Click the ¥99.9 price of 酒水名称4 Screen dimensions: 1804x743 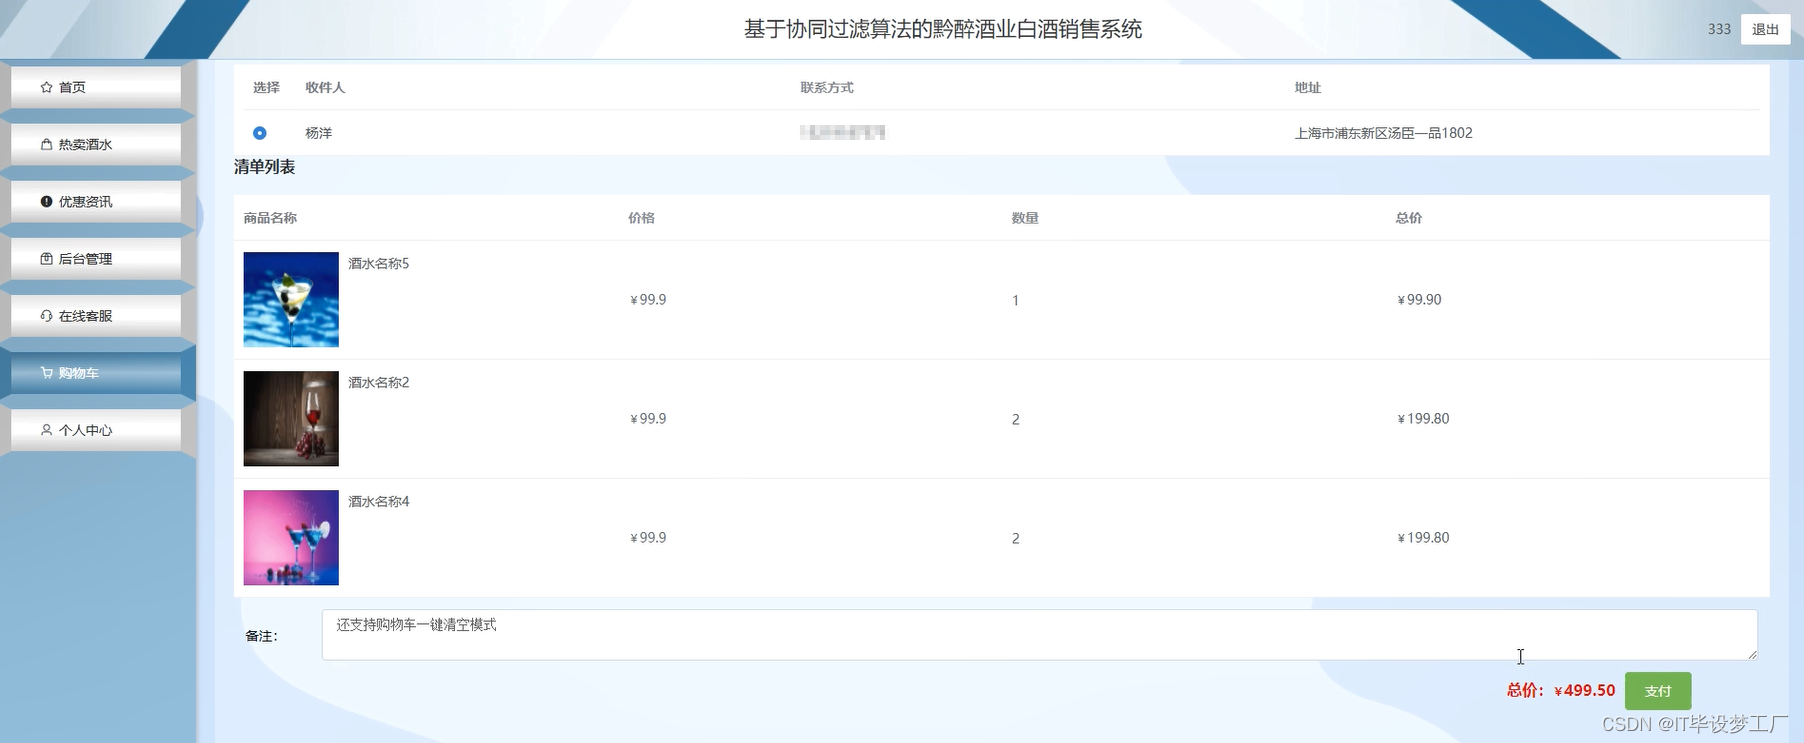pyautogui.click(x=648, y=538)
